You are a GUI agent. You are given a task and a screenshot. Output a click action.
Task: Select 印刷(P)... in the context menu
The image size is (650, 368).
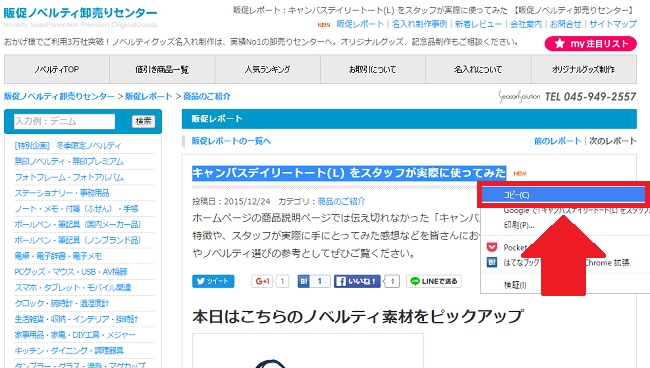click(519, 225)
